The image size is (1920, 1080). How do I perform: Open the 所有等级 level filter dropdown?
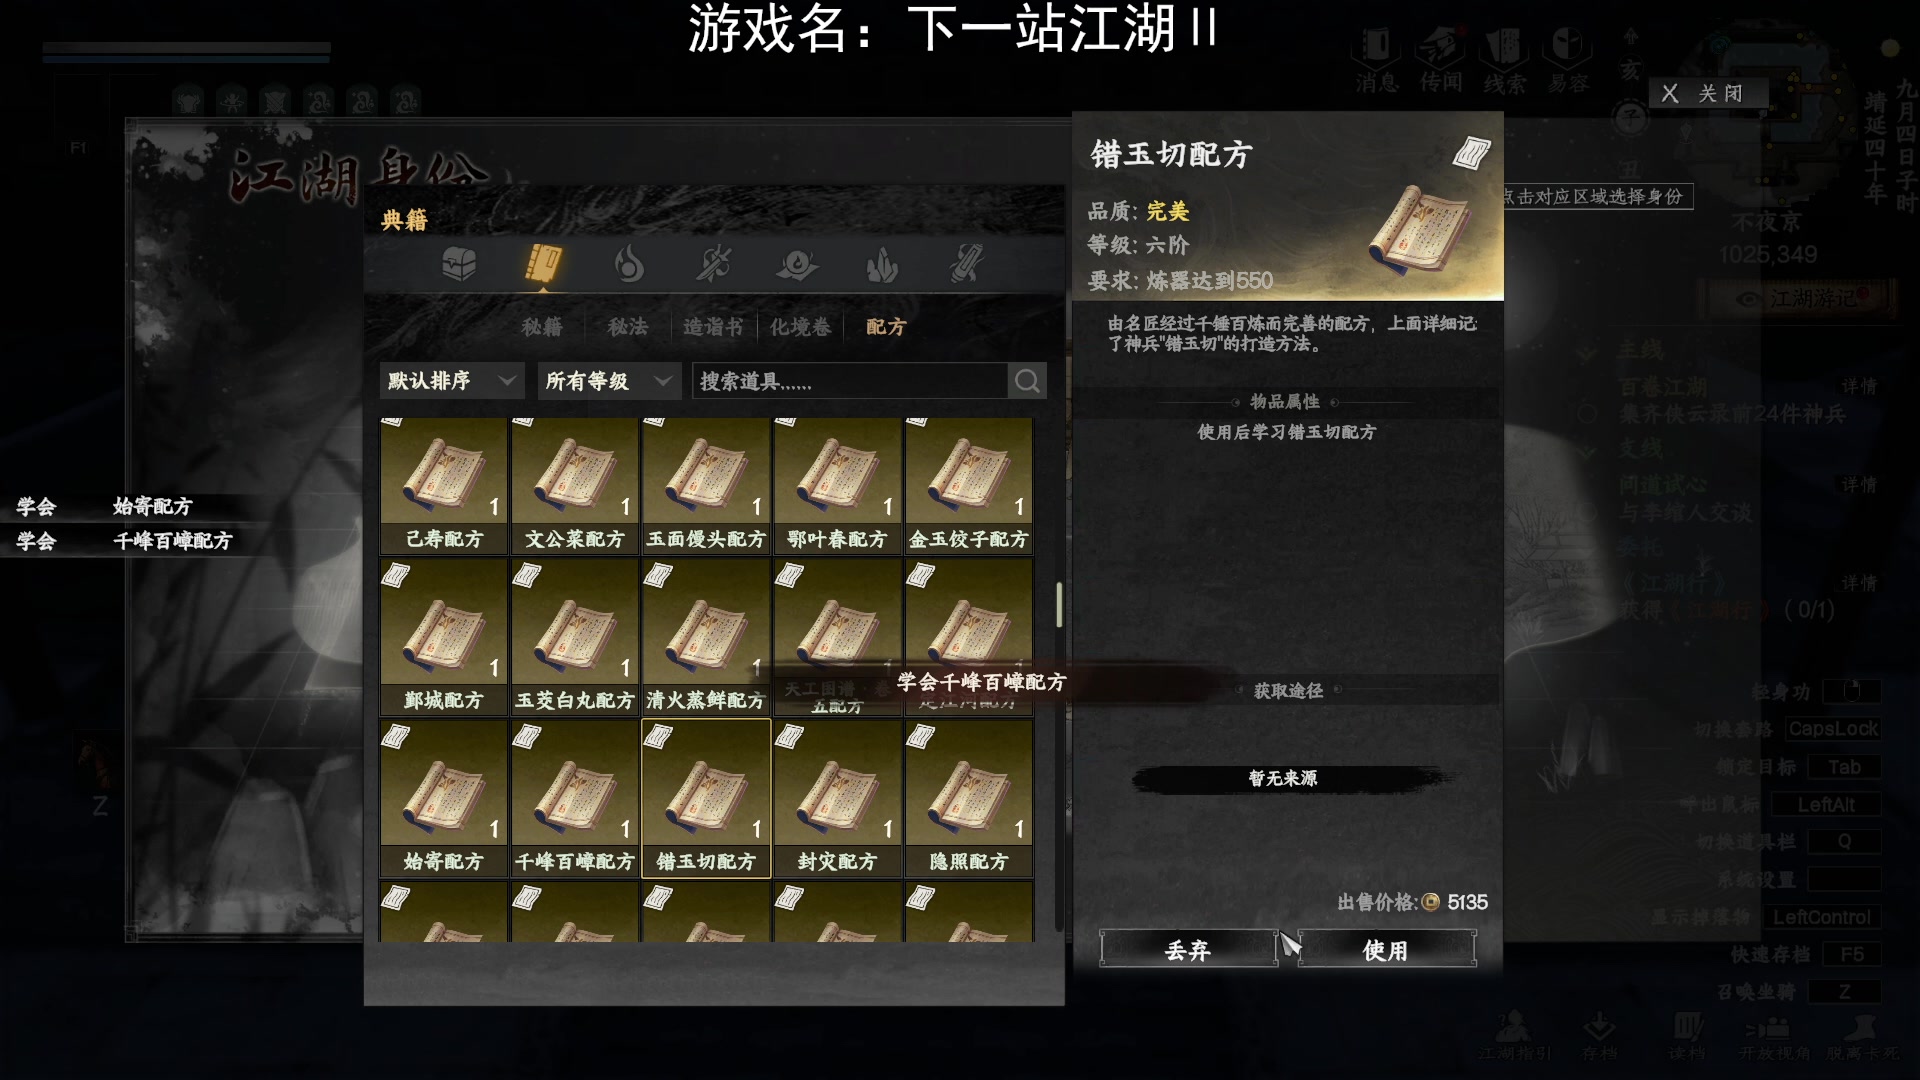click(x=609, y=381)
